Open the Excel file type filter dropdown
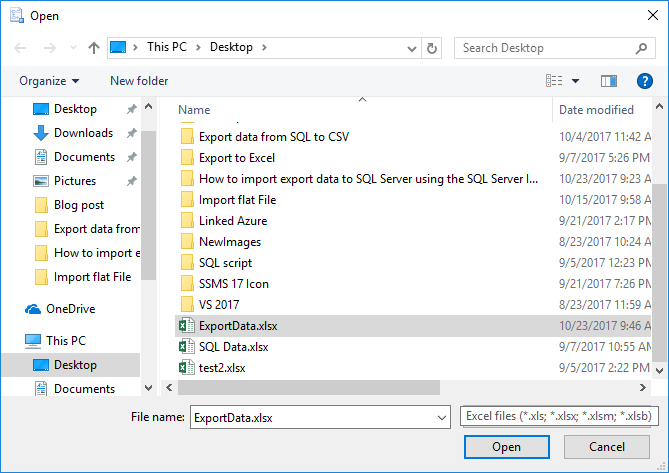 557,416
